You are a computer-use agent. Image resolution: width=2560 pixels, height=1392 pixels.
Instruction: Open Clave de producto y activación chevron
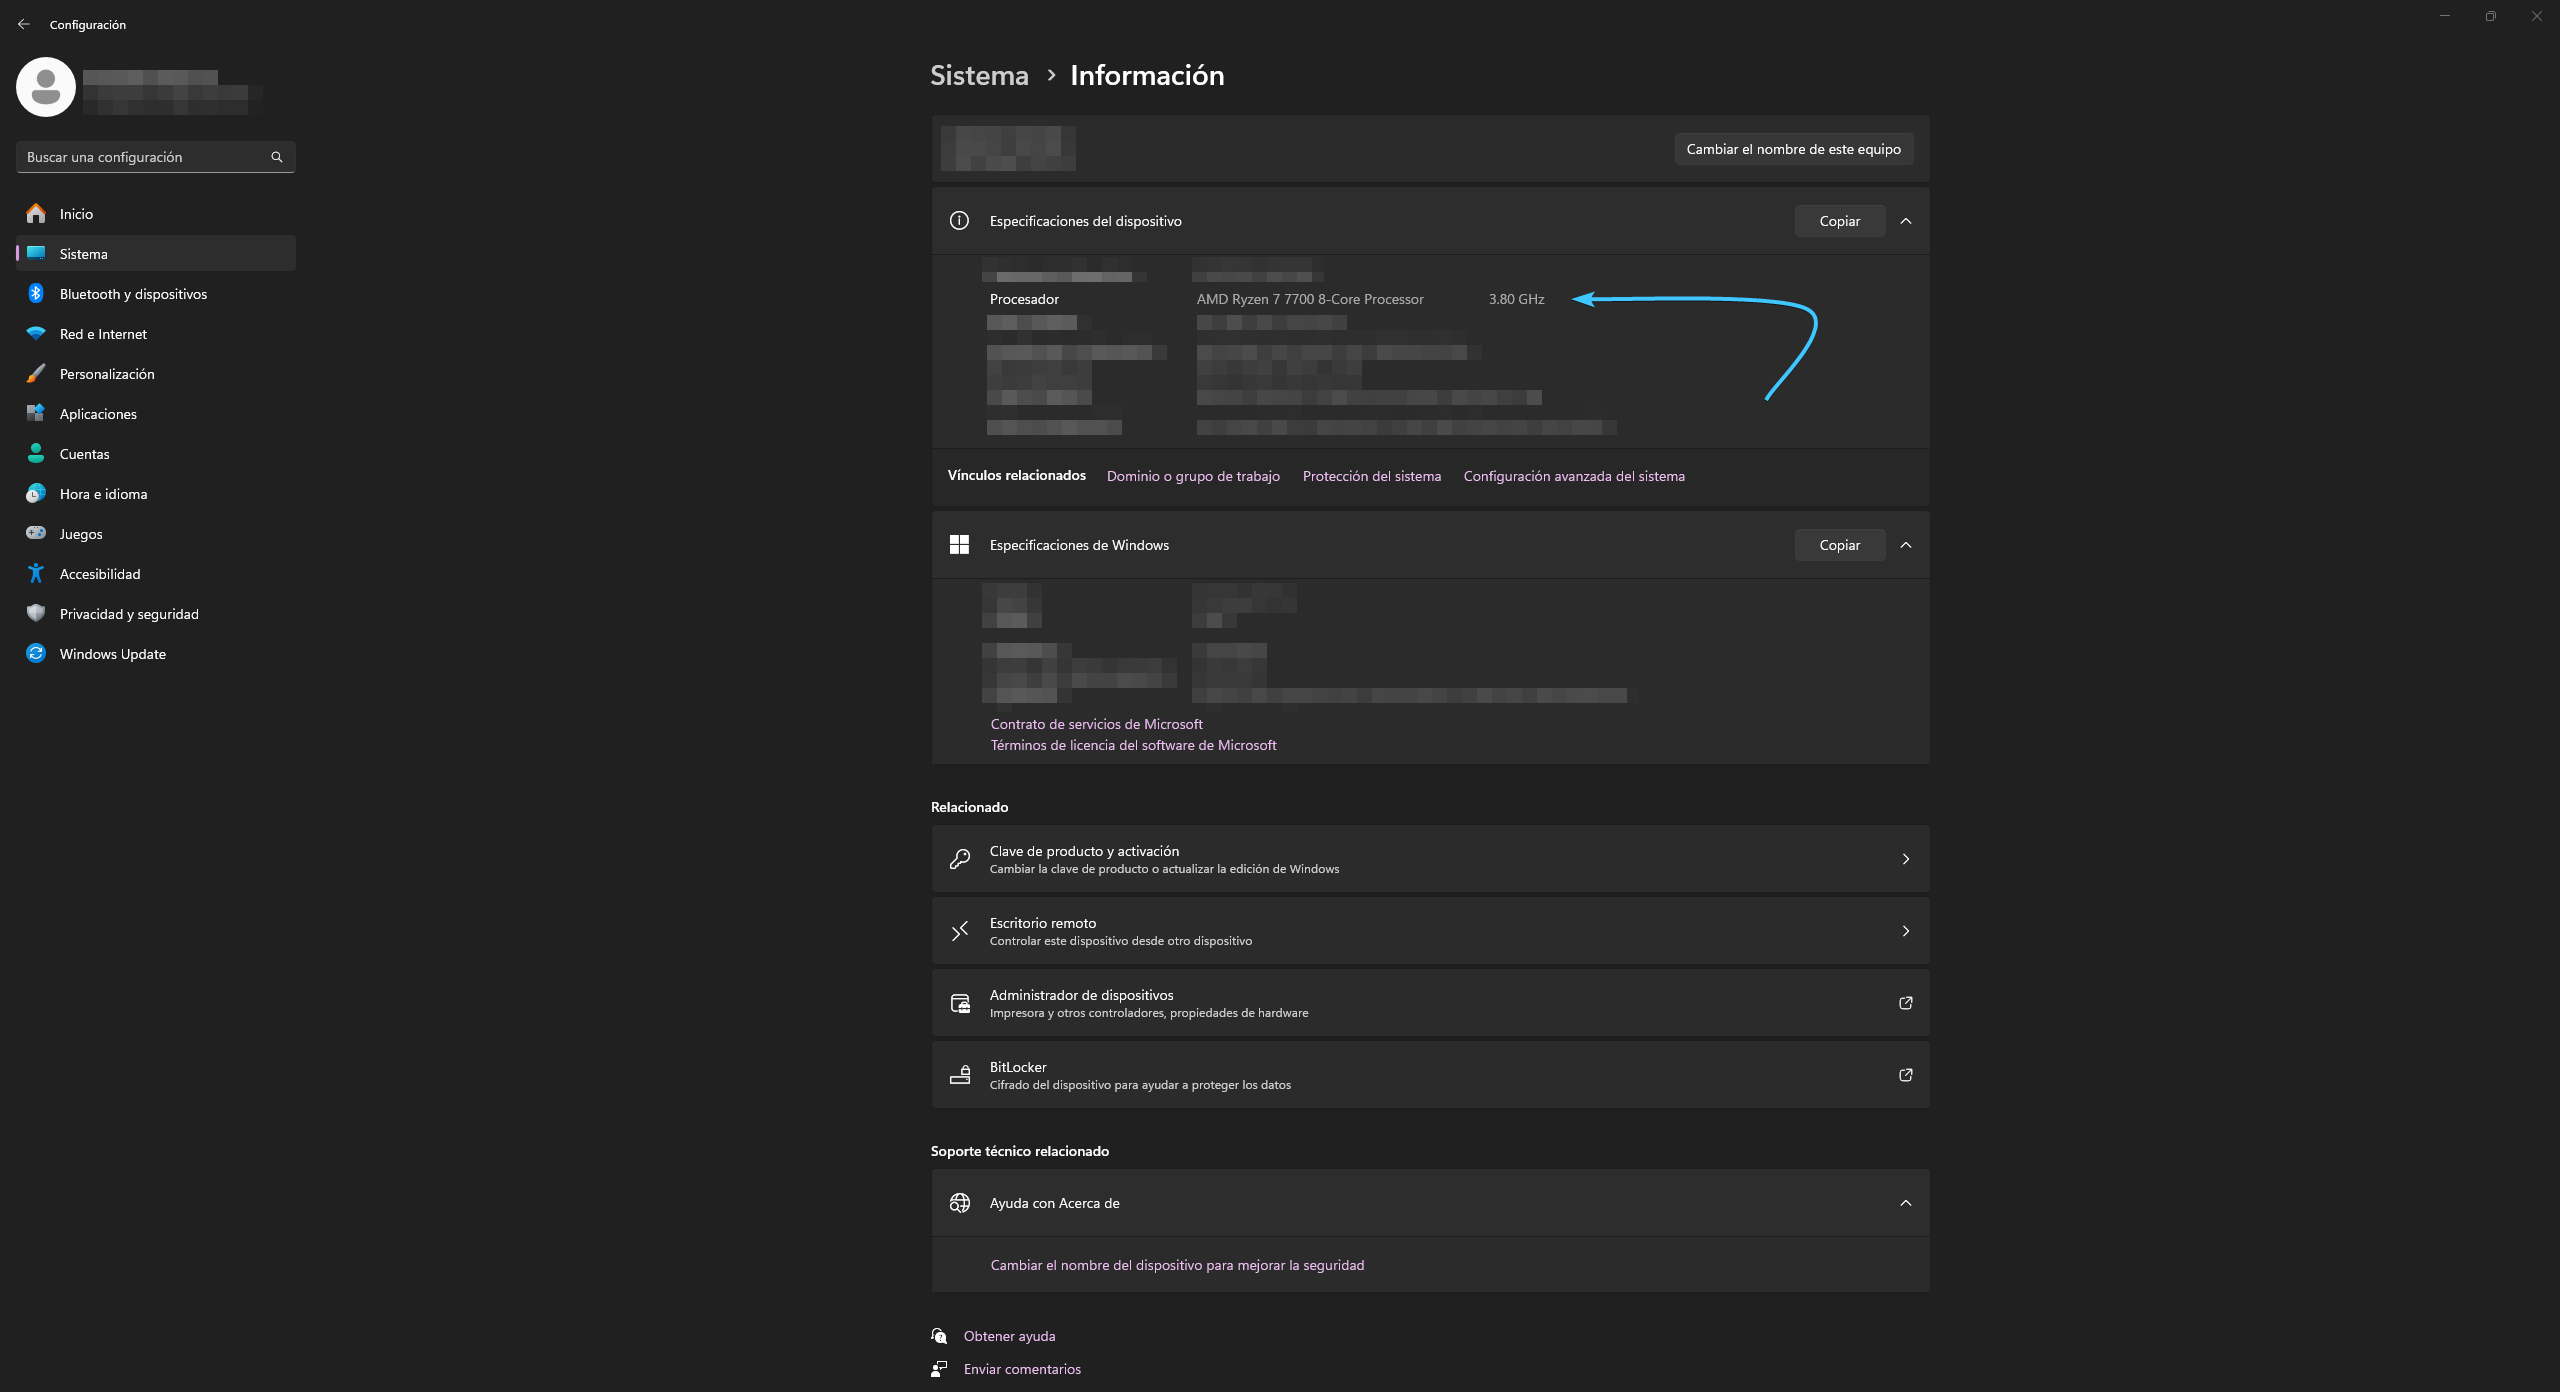[x=1905, y=859]
